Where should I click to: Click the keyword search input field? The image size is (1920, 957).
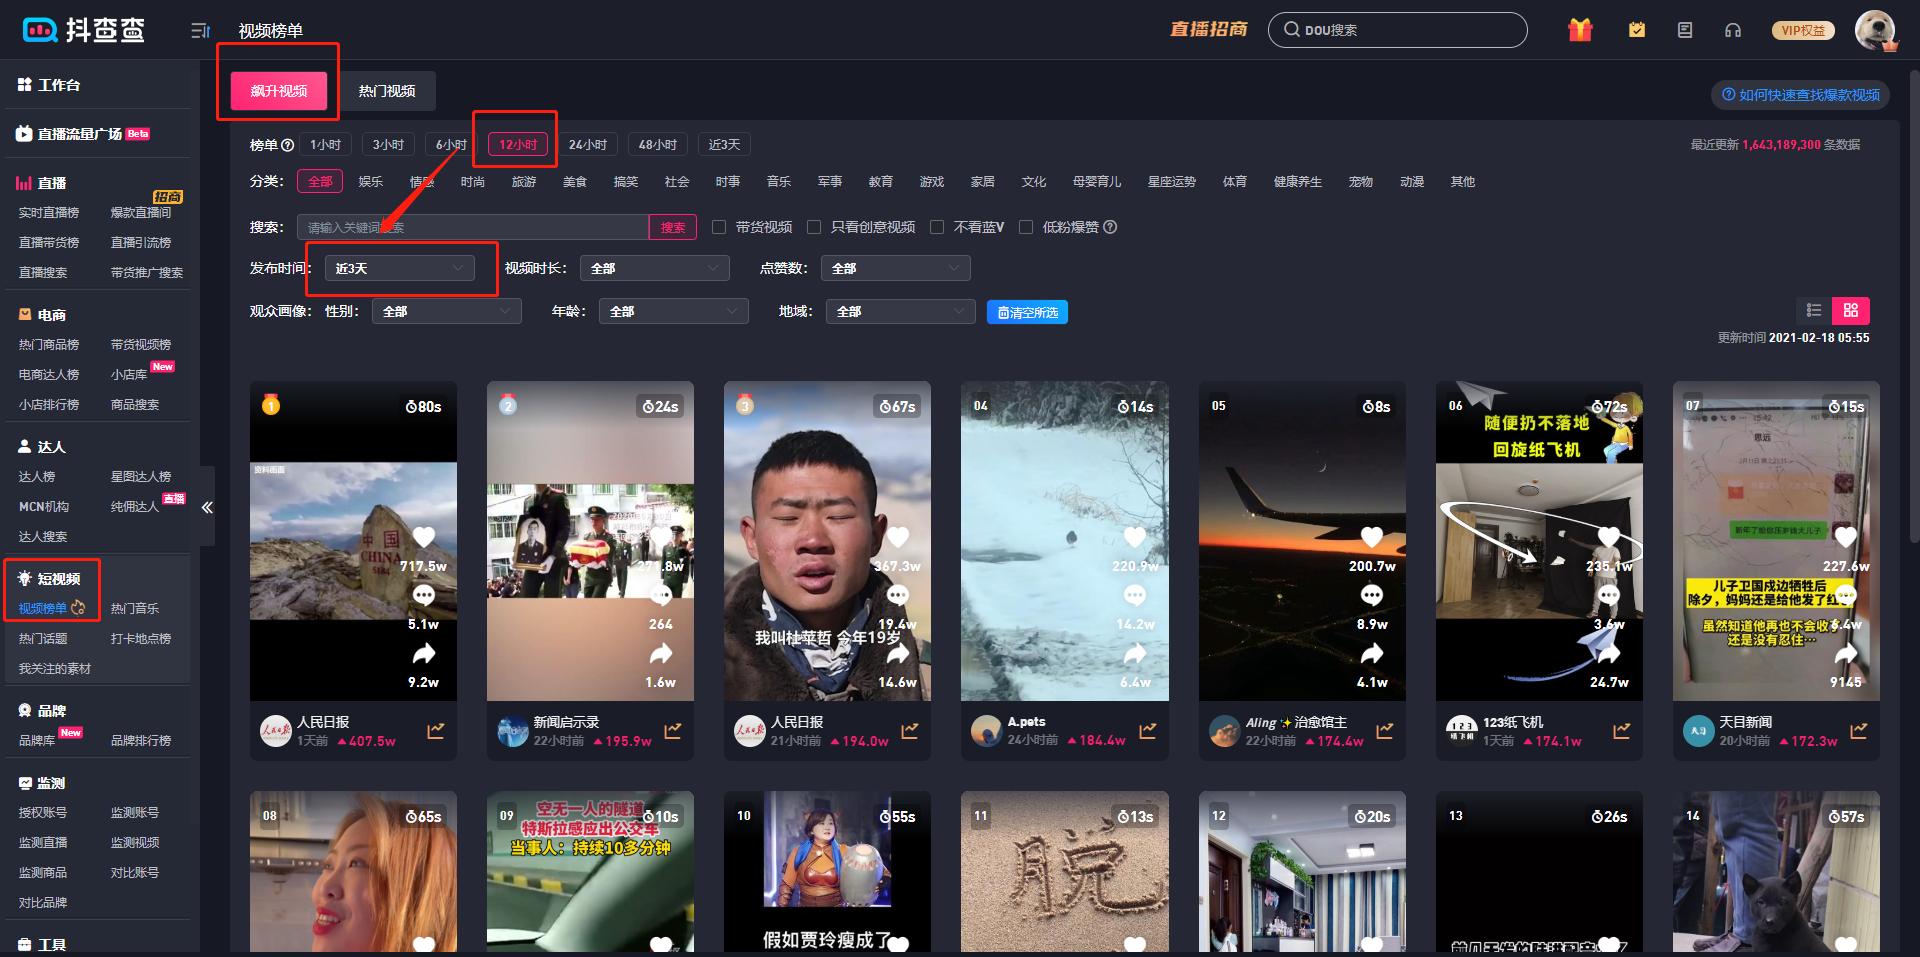(x=473, y=227)
